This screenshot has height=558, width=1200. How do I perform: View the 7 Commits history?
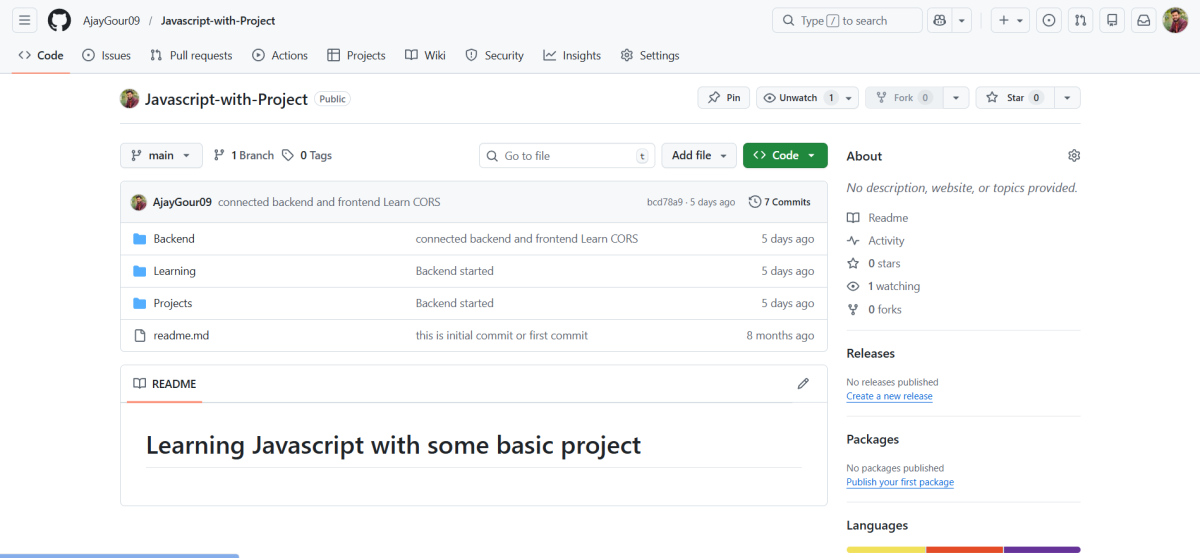pos(780,202)
